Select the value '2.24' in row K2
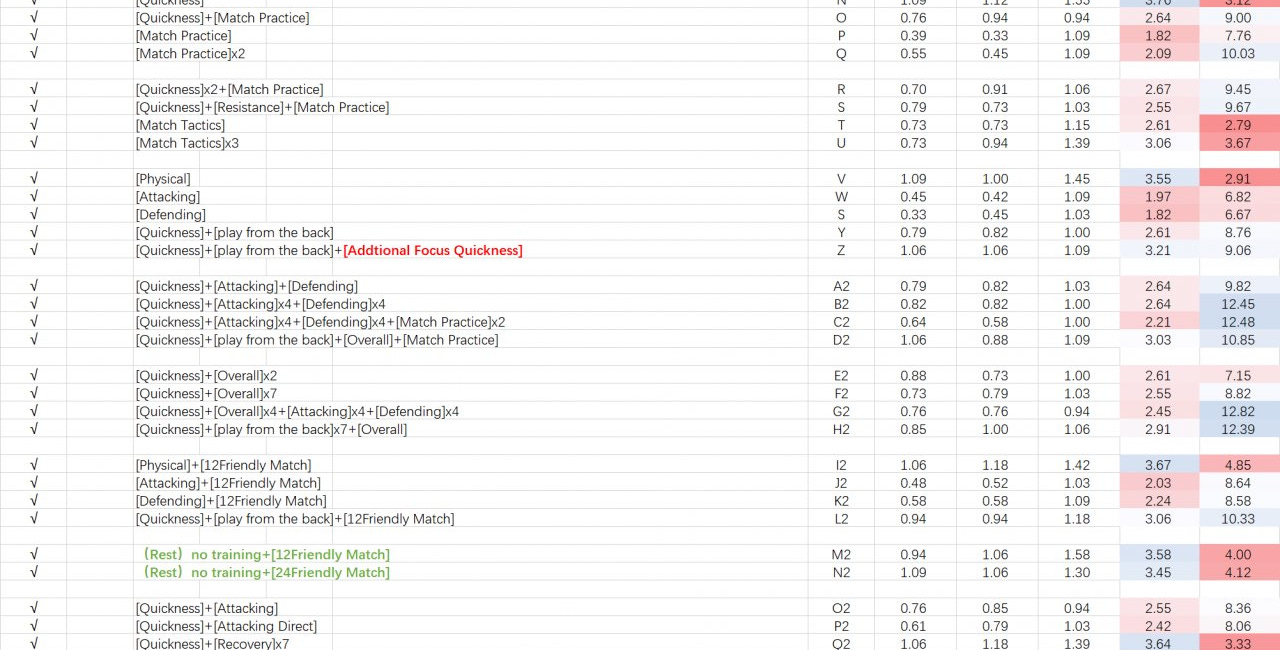1280x650 pixels. coord(1158,501)
